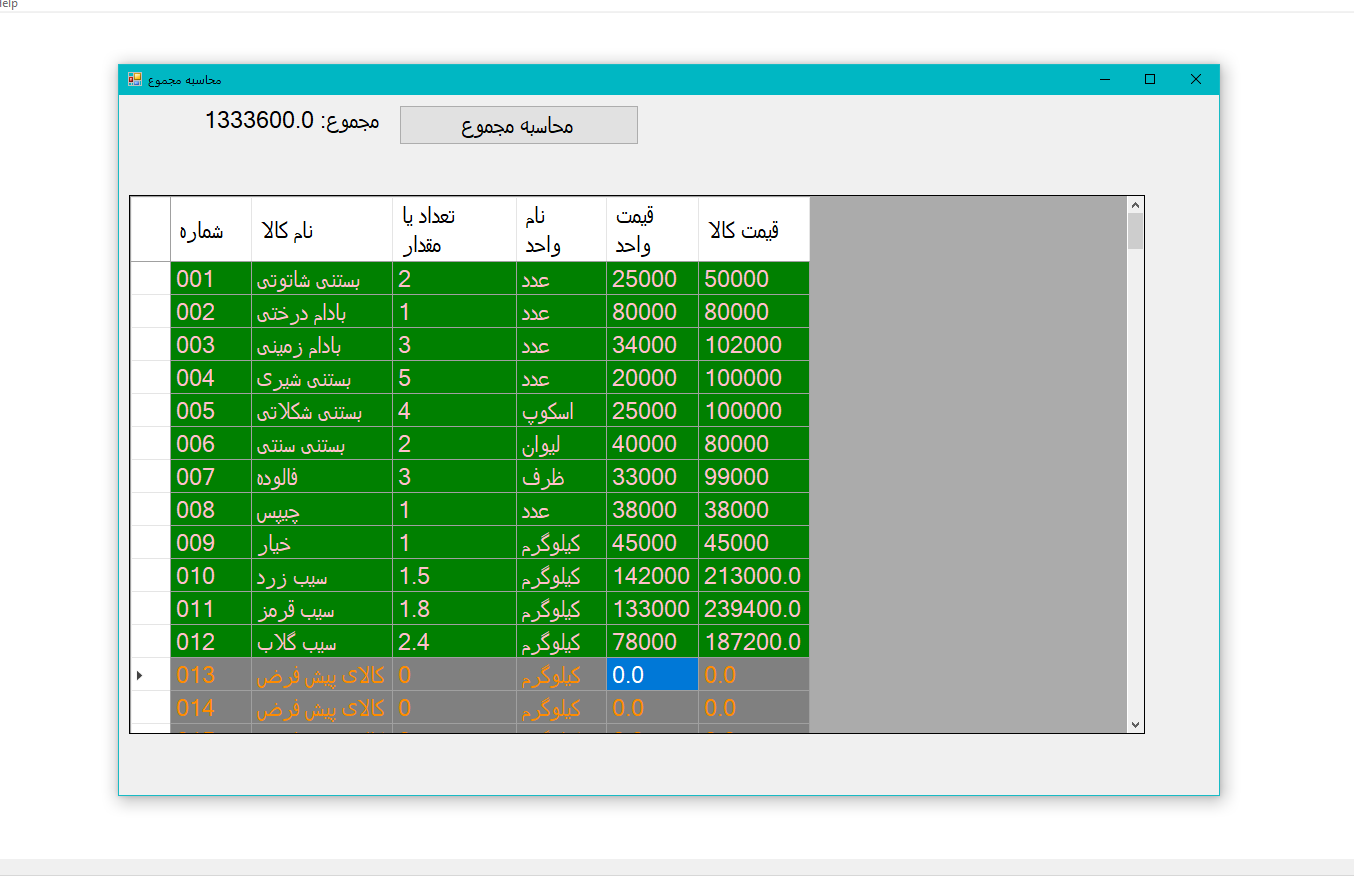The width and height of the screenshot is (1354, 876).
Task: Click the تعداد یا مقدار column header
Action: coord(454,230)
